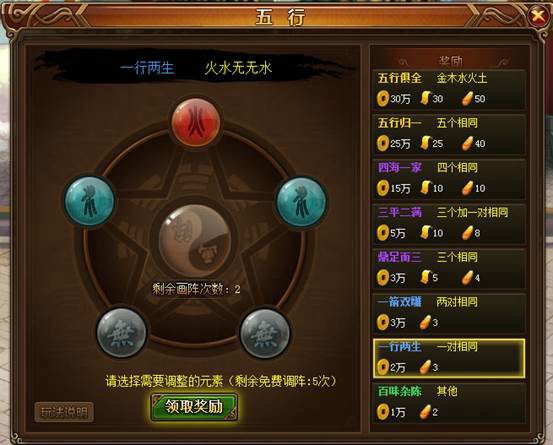
Task: Select the bottom-right gray 無 orb
Action: (265, 333)
